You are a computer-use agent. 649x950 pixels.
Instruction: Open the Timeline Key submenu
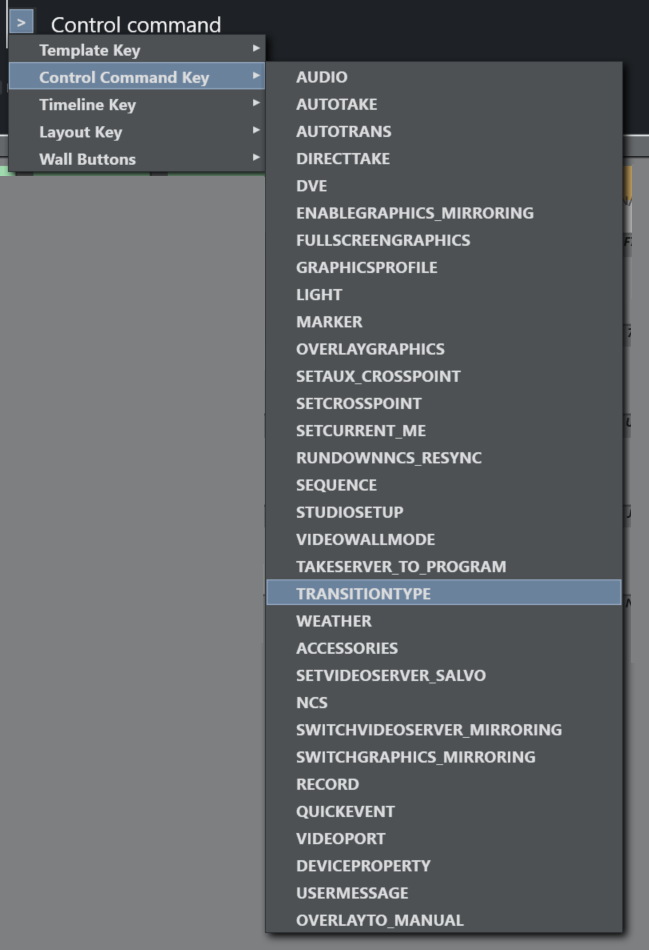(88, 105)
